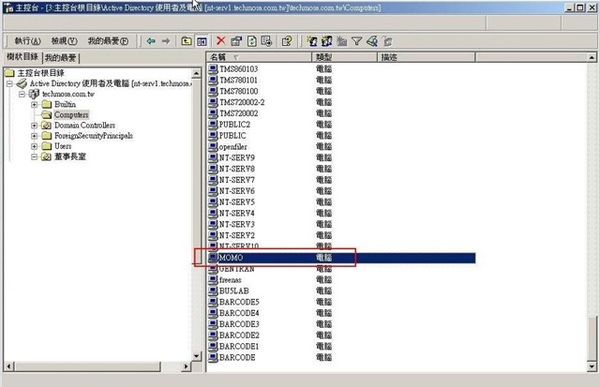This screenshot has width=600, height=387.
Task: Click the Up one level folder icon
Action: click(x=186, y=41)
